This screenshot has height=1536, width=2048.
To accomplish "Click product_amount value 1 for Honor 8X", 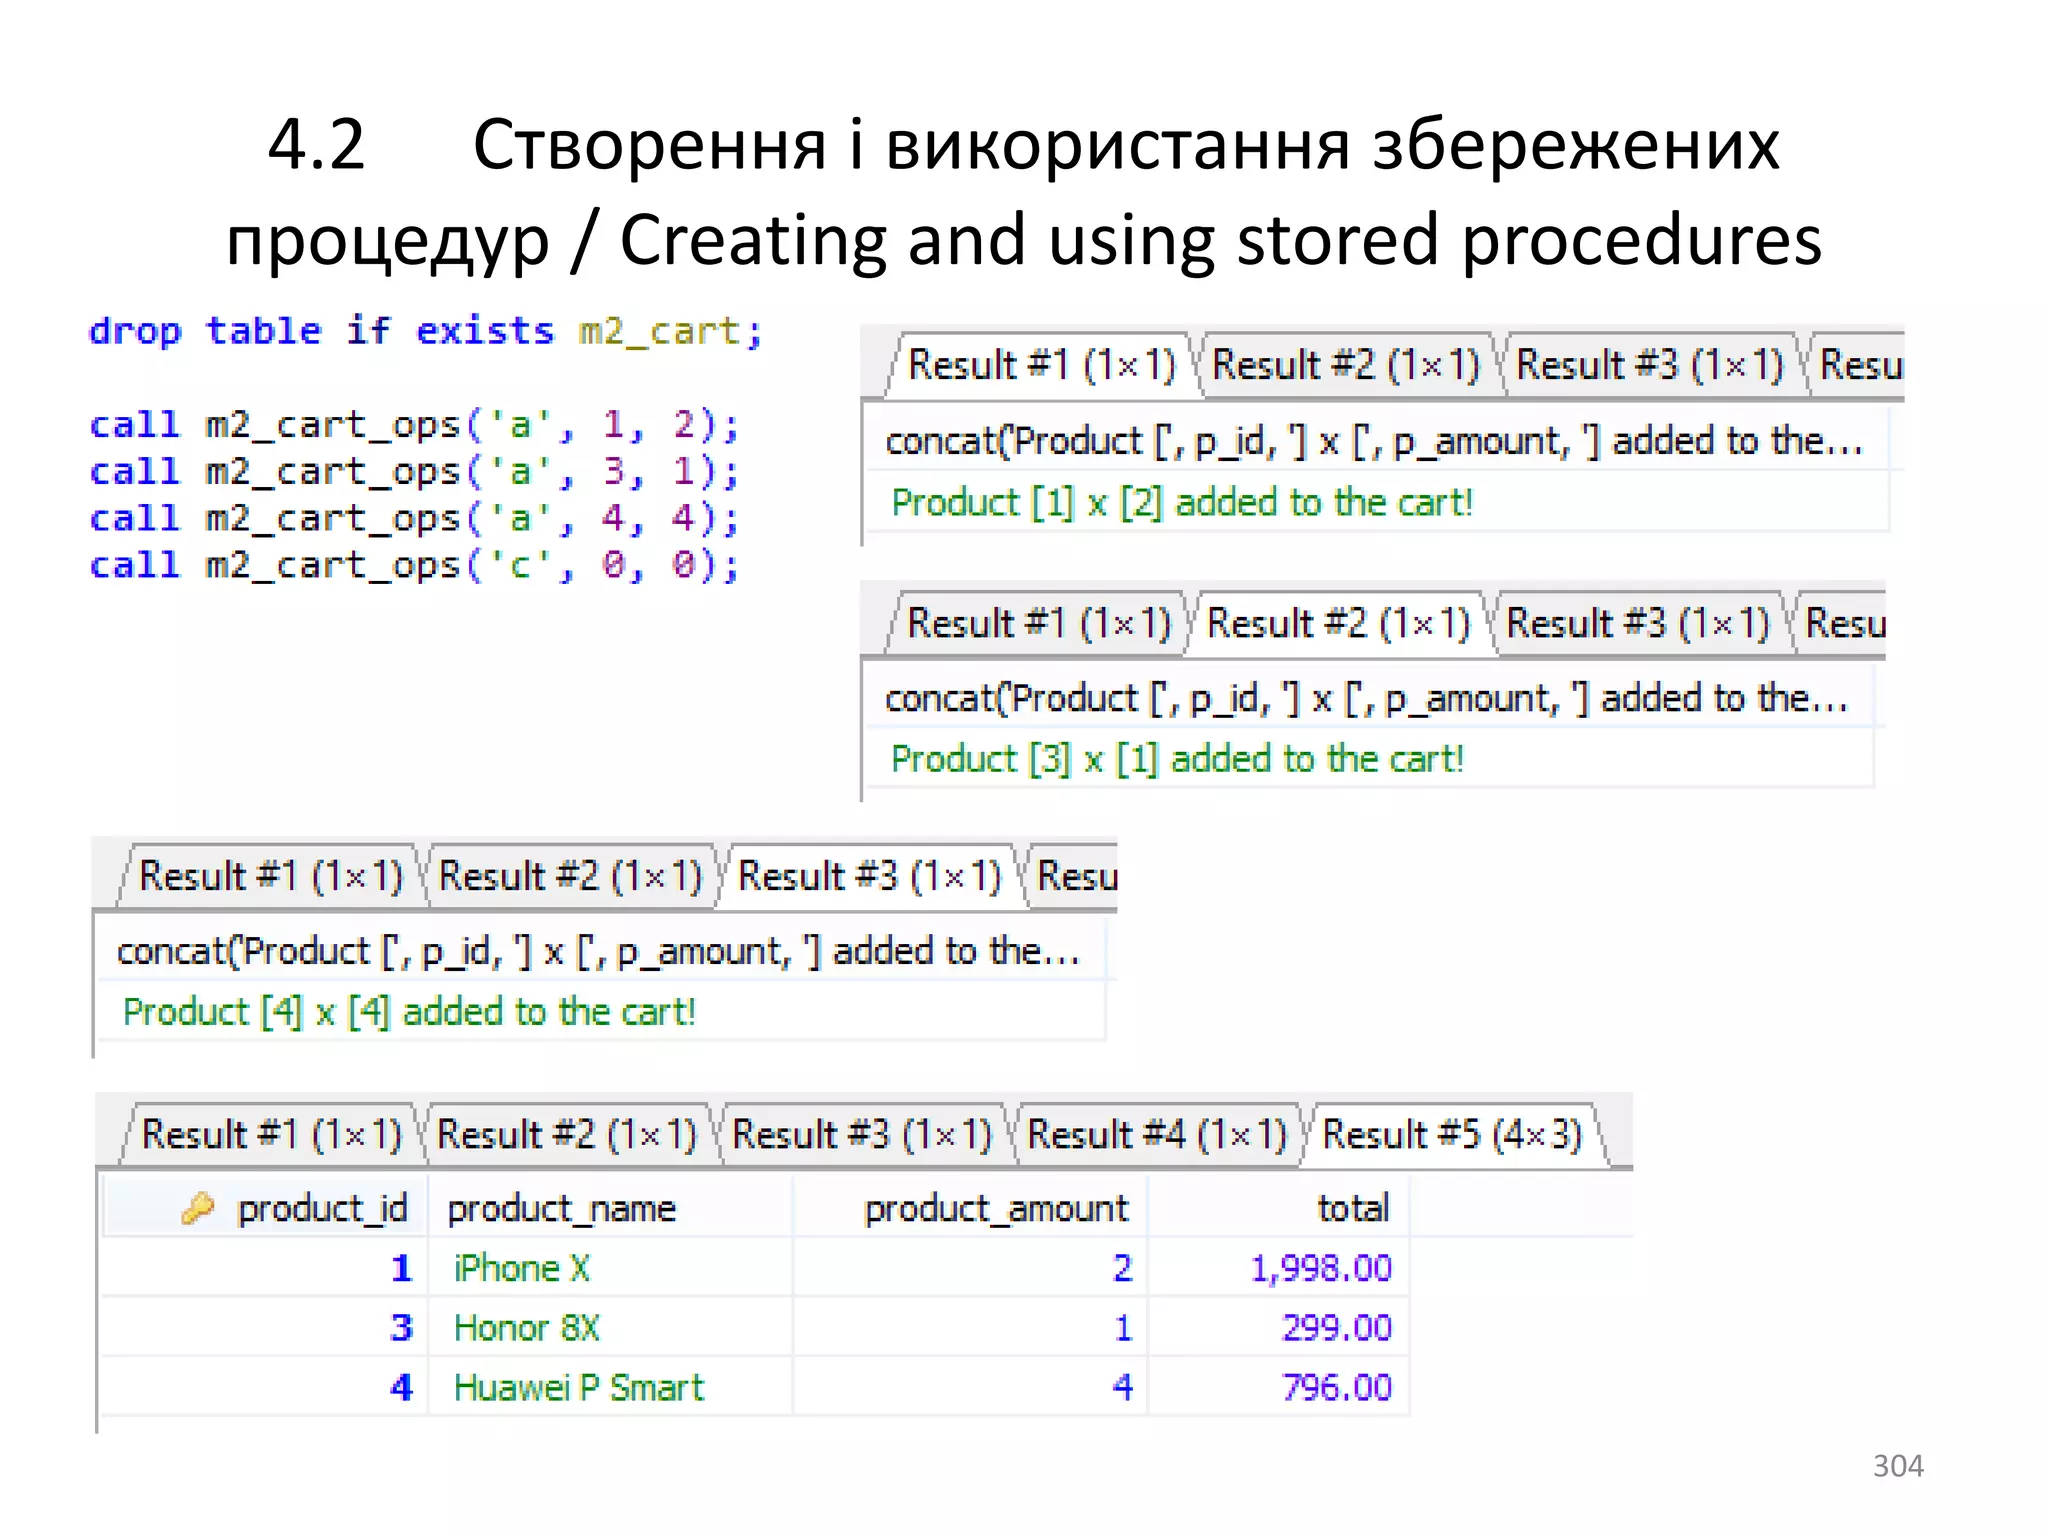I will click(1123, 1328).
